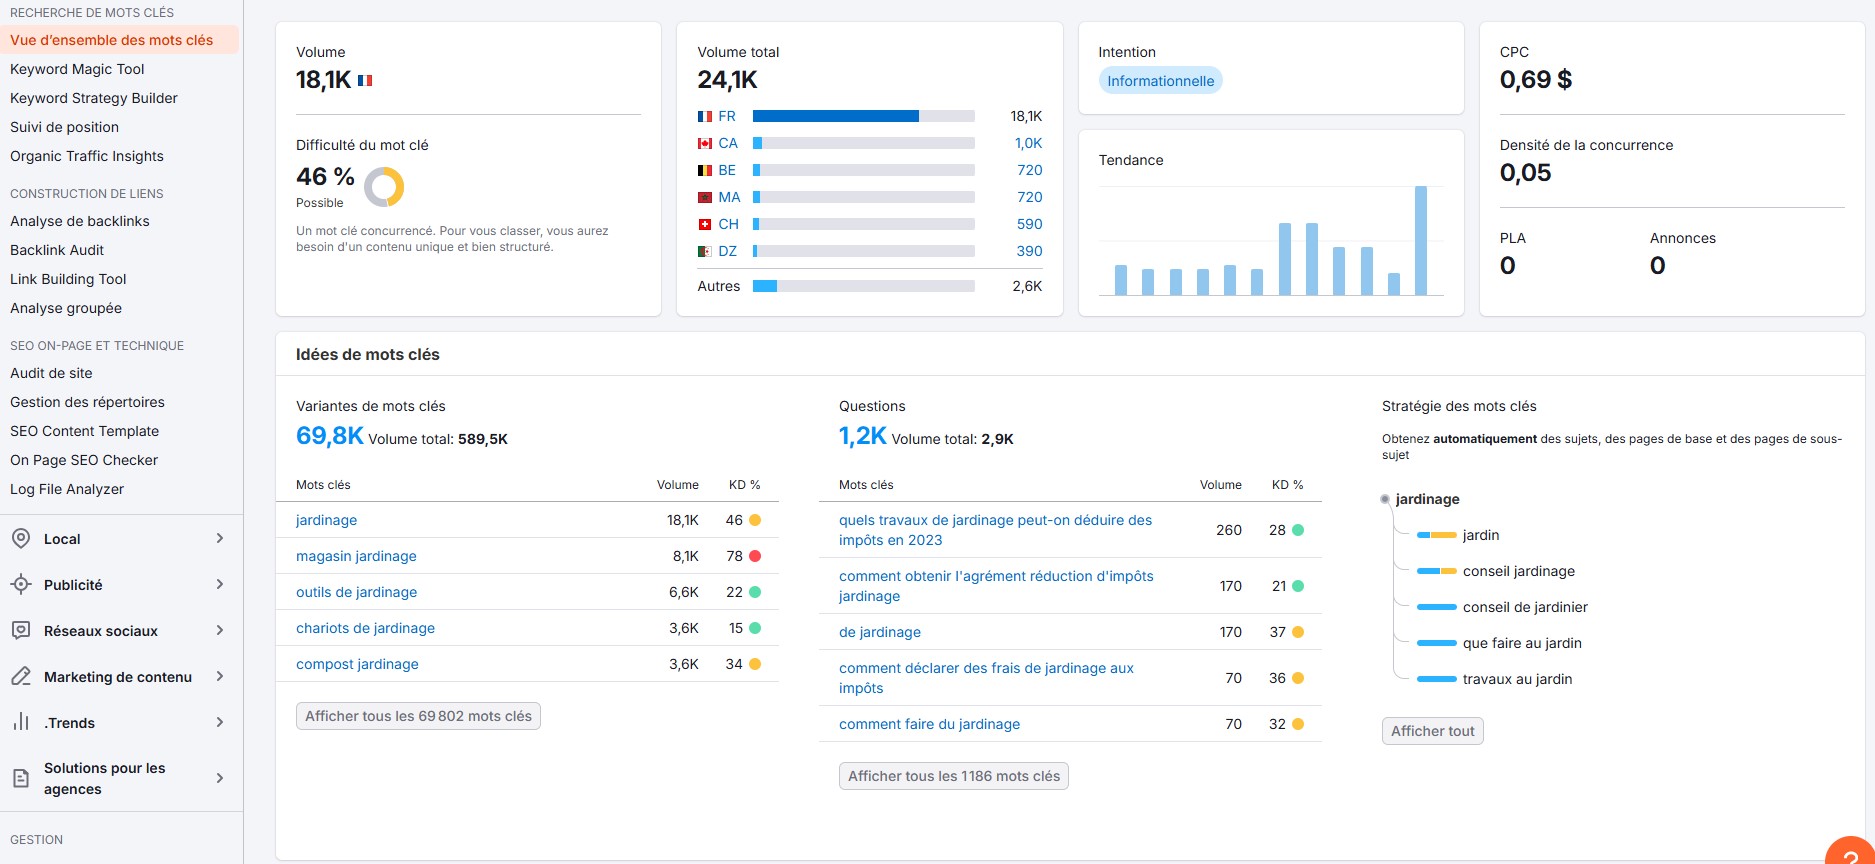
Task: Expand the Marketing de contenu chevron
Action: pos(220,677)
